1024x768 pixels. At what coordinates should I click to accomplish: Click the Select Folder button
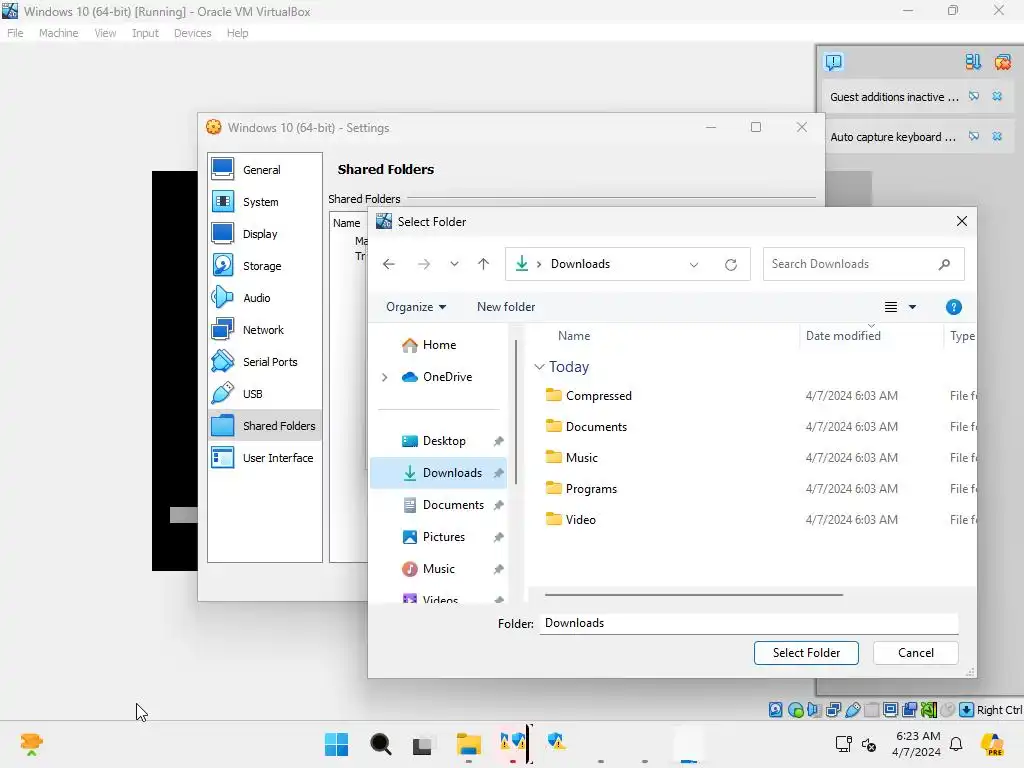(806, 652)
